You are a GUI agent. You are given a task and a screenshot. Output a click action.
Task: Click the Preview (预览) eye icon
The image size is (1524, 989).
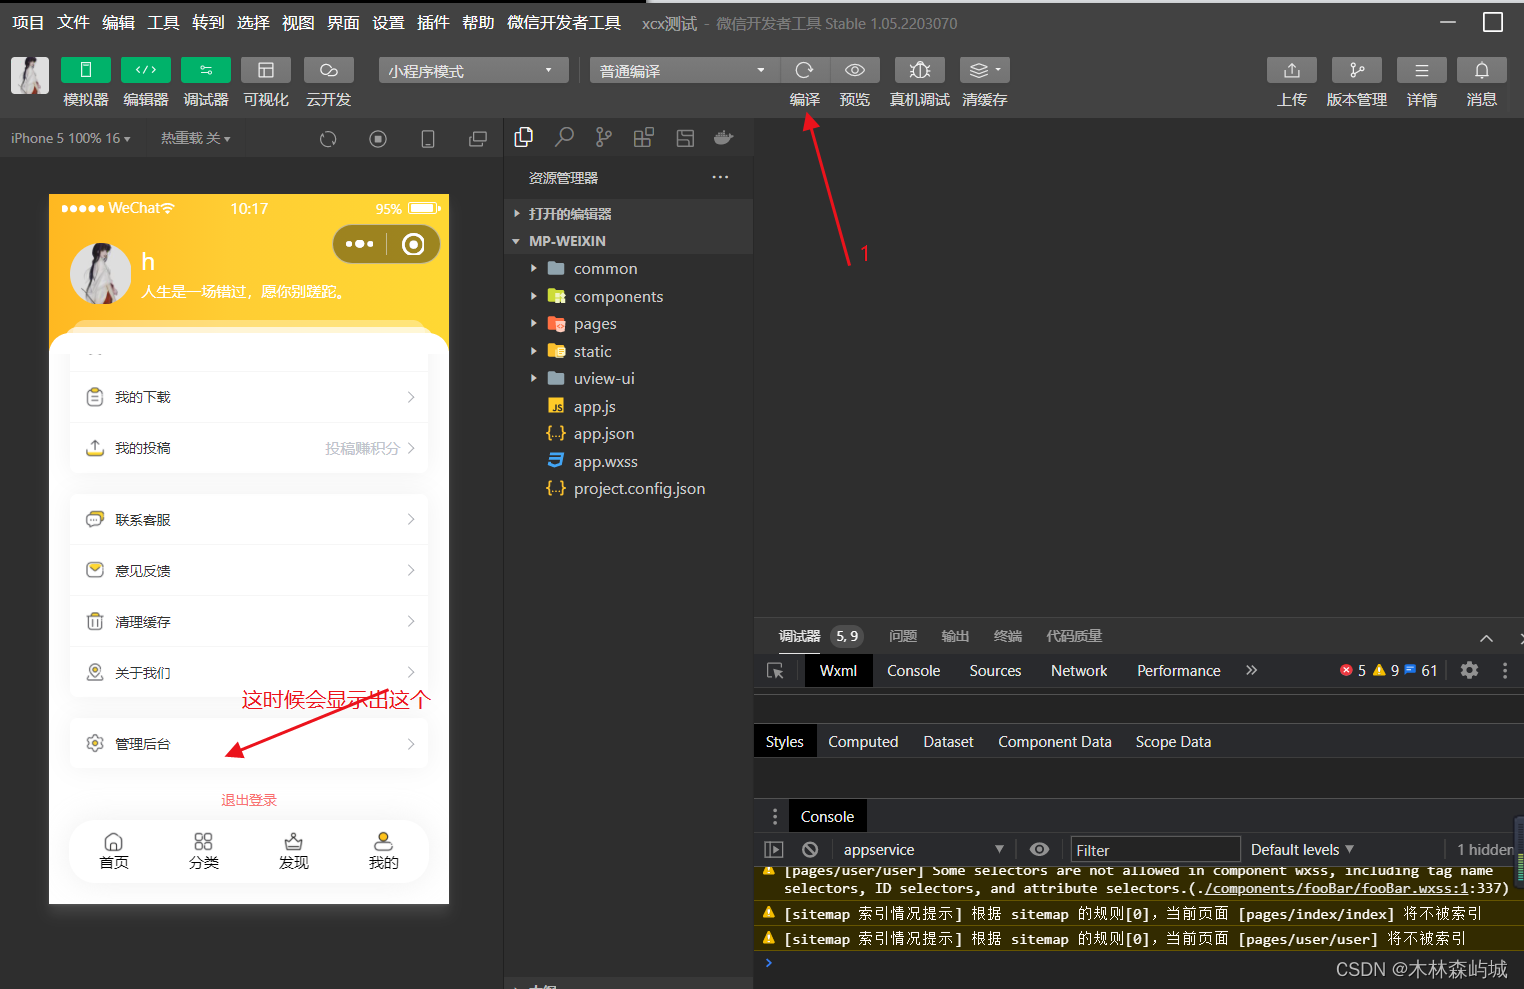click(855, 70)
